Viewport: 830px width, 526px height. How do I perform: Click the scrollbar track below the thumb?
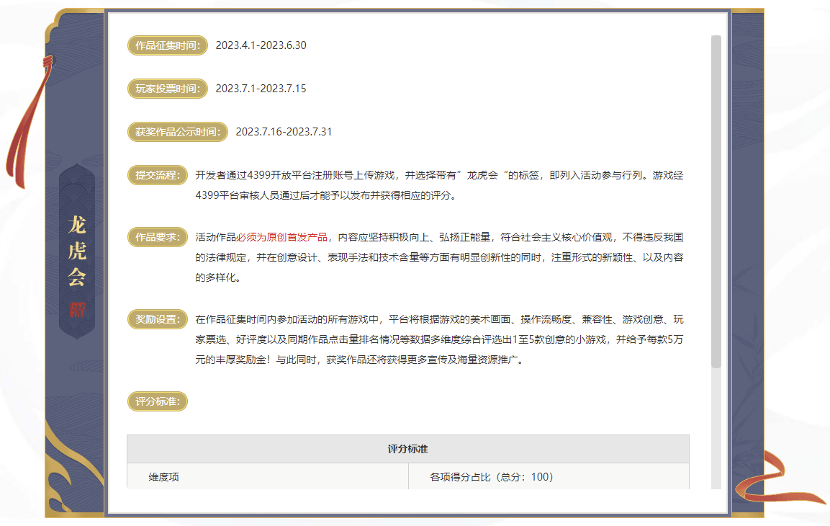(716, 429)
